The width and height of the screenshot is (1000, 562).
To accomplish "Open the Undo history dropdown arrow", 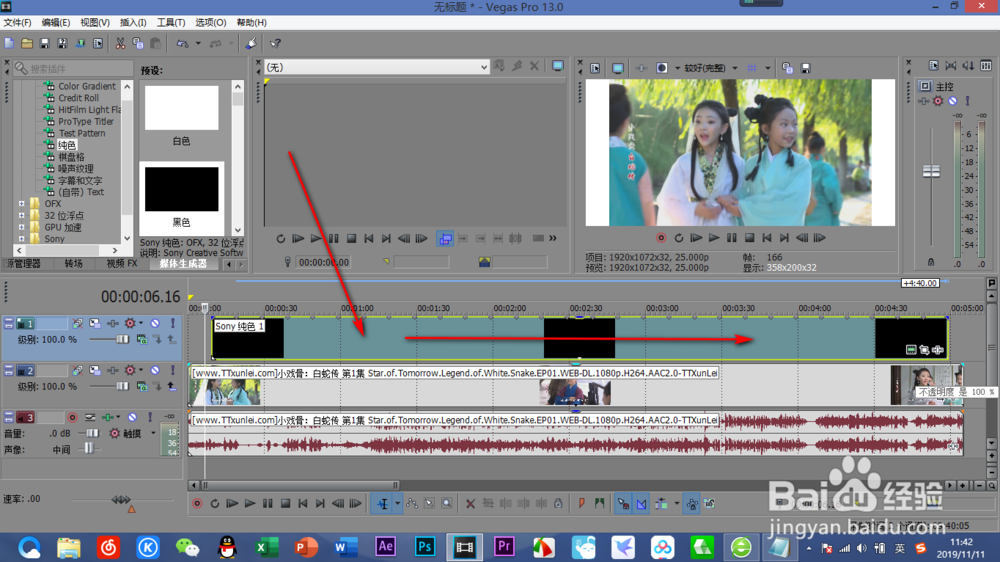I will coord(198,43).
